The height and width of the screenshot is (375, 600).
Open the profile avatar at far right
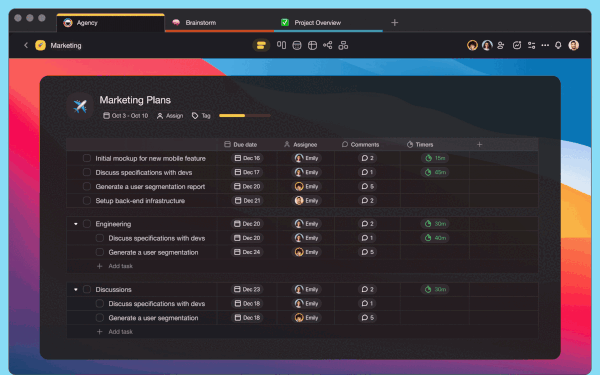point(573,45)
